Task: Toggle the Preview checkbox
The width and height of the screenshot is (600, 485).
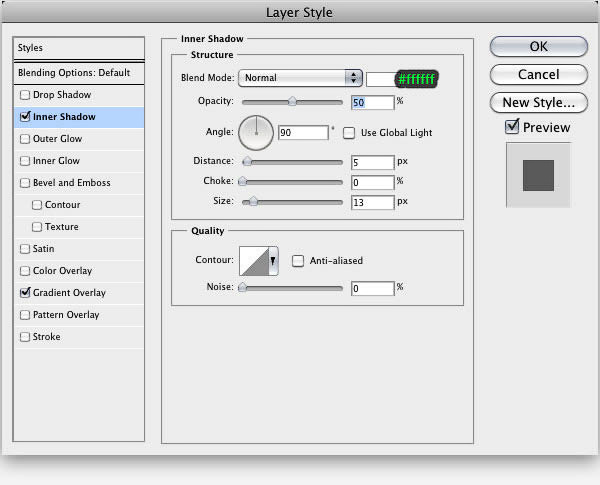Action: pyautogui.click(x=512, y=127)
